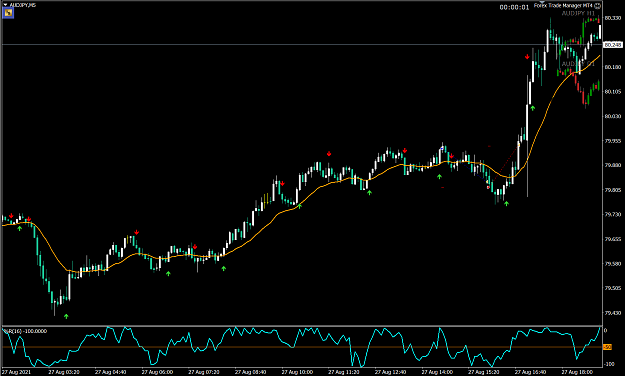Click the 00:00:01 candle timer
The width and height of the screenshot is (625, 376).
514,7
